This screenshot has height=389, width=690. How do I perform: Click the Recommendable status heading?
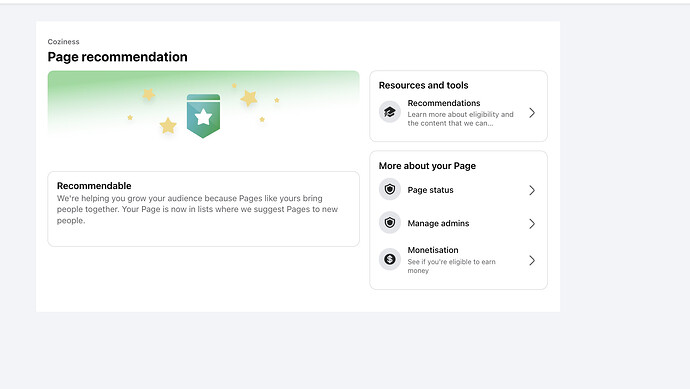(x=94, y=186)
